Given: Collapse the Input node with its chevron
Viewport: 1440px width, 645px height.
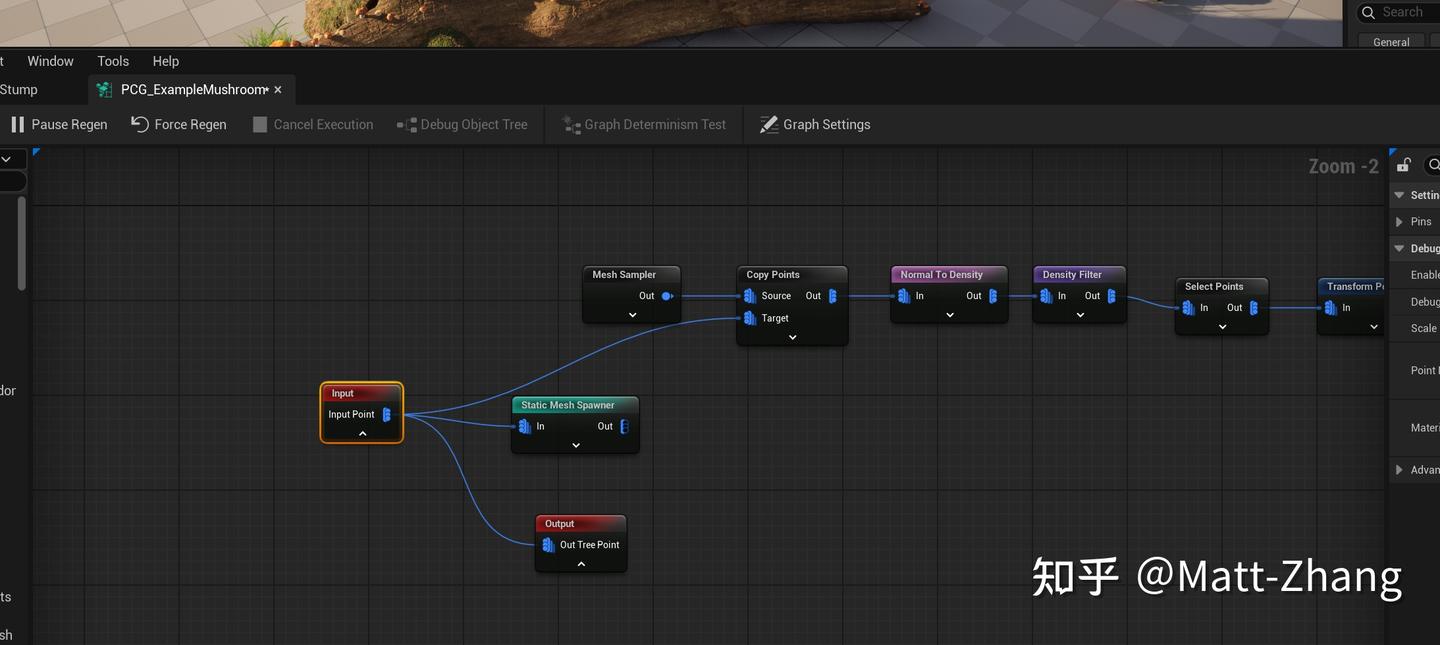Looking at the screenshot, I should point(362,433).
